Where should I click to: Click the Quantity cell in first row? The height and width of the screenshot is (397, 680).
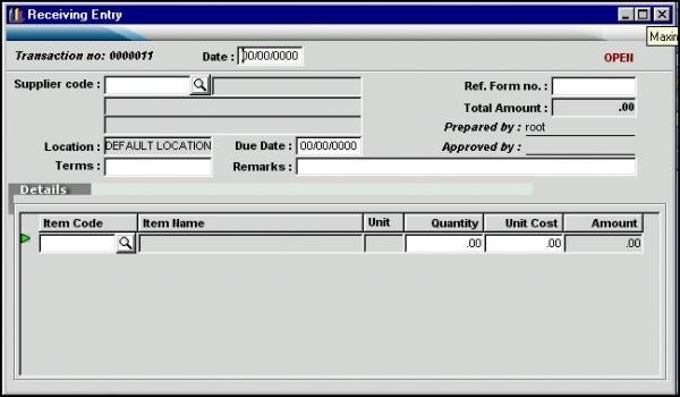(444, 243)
